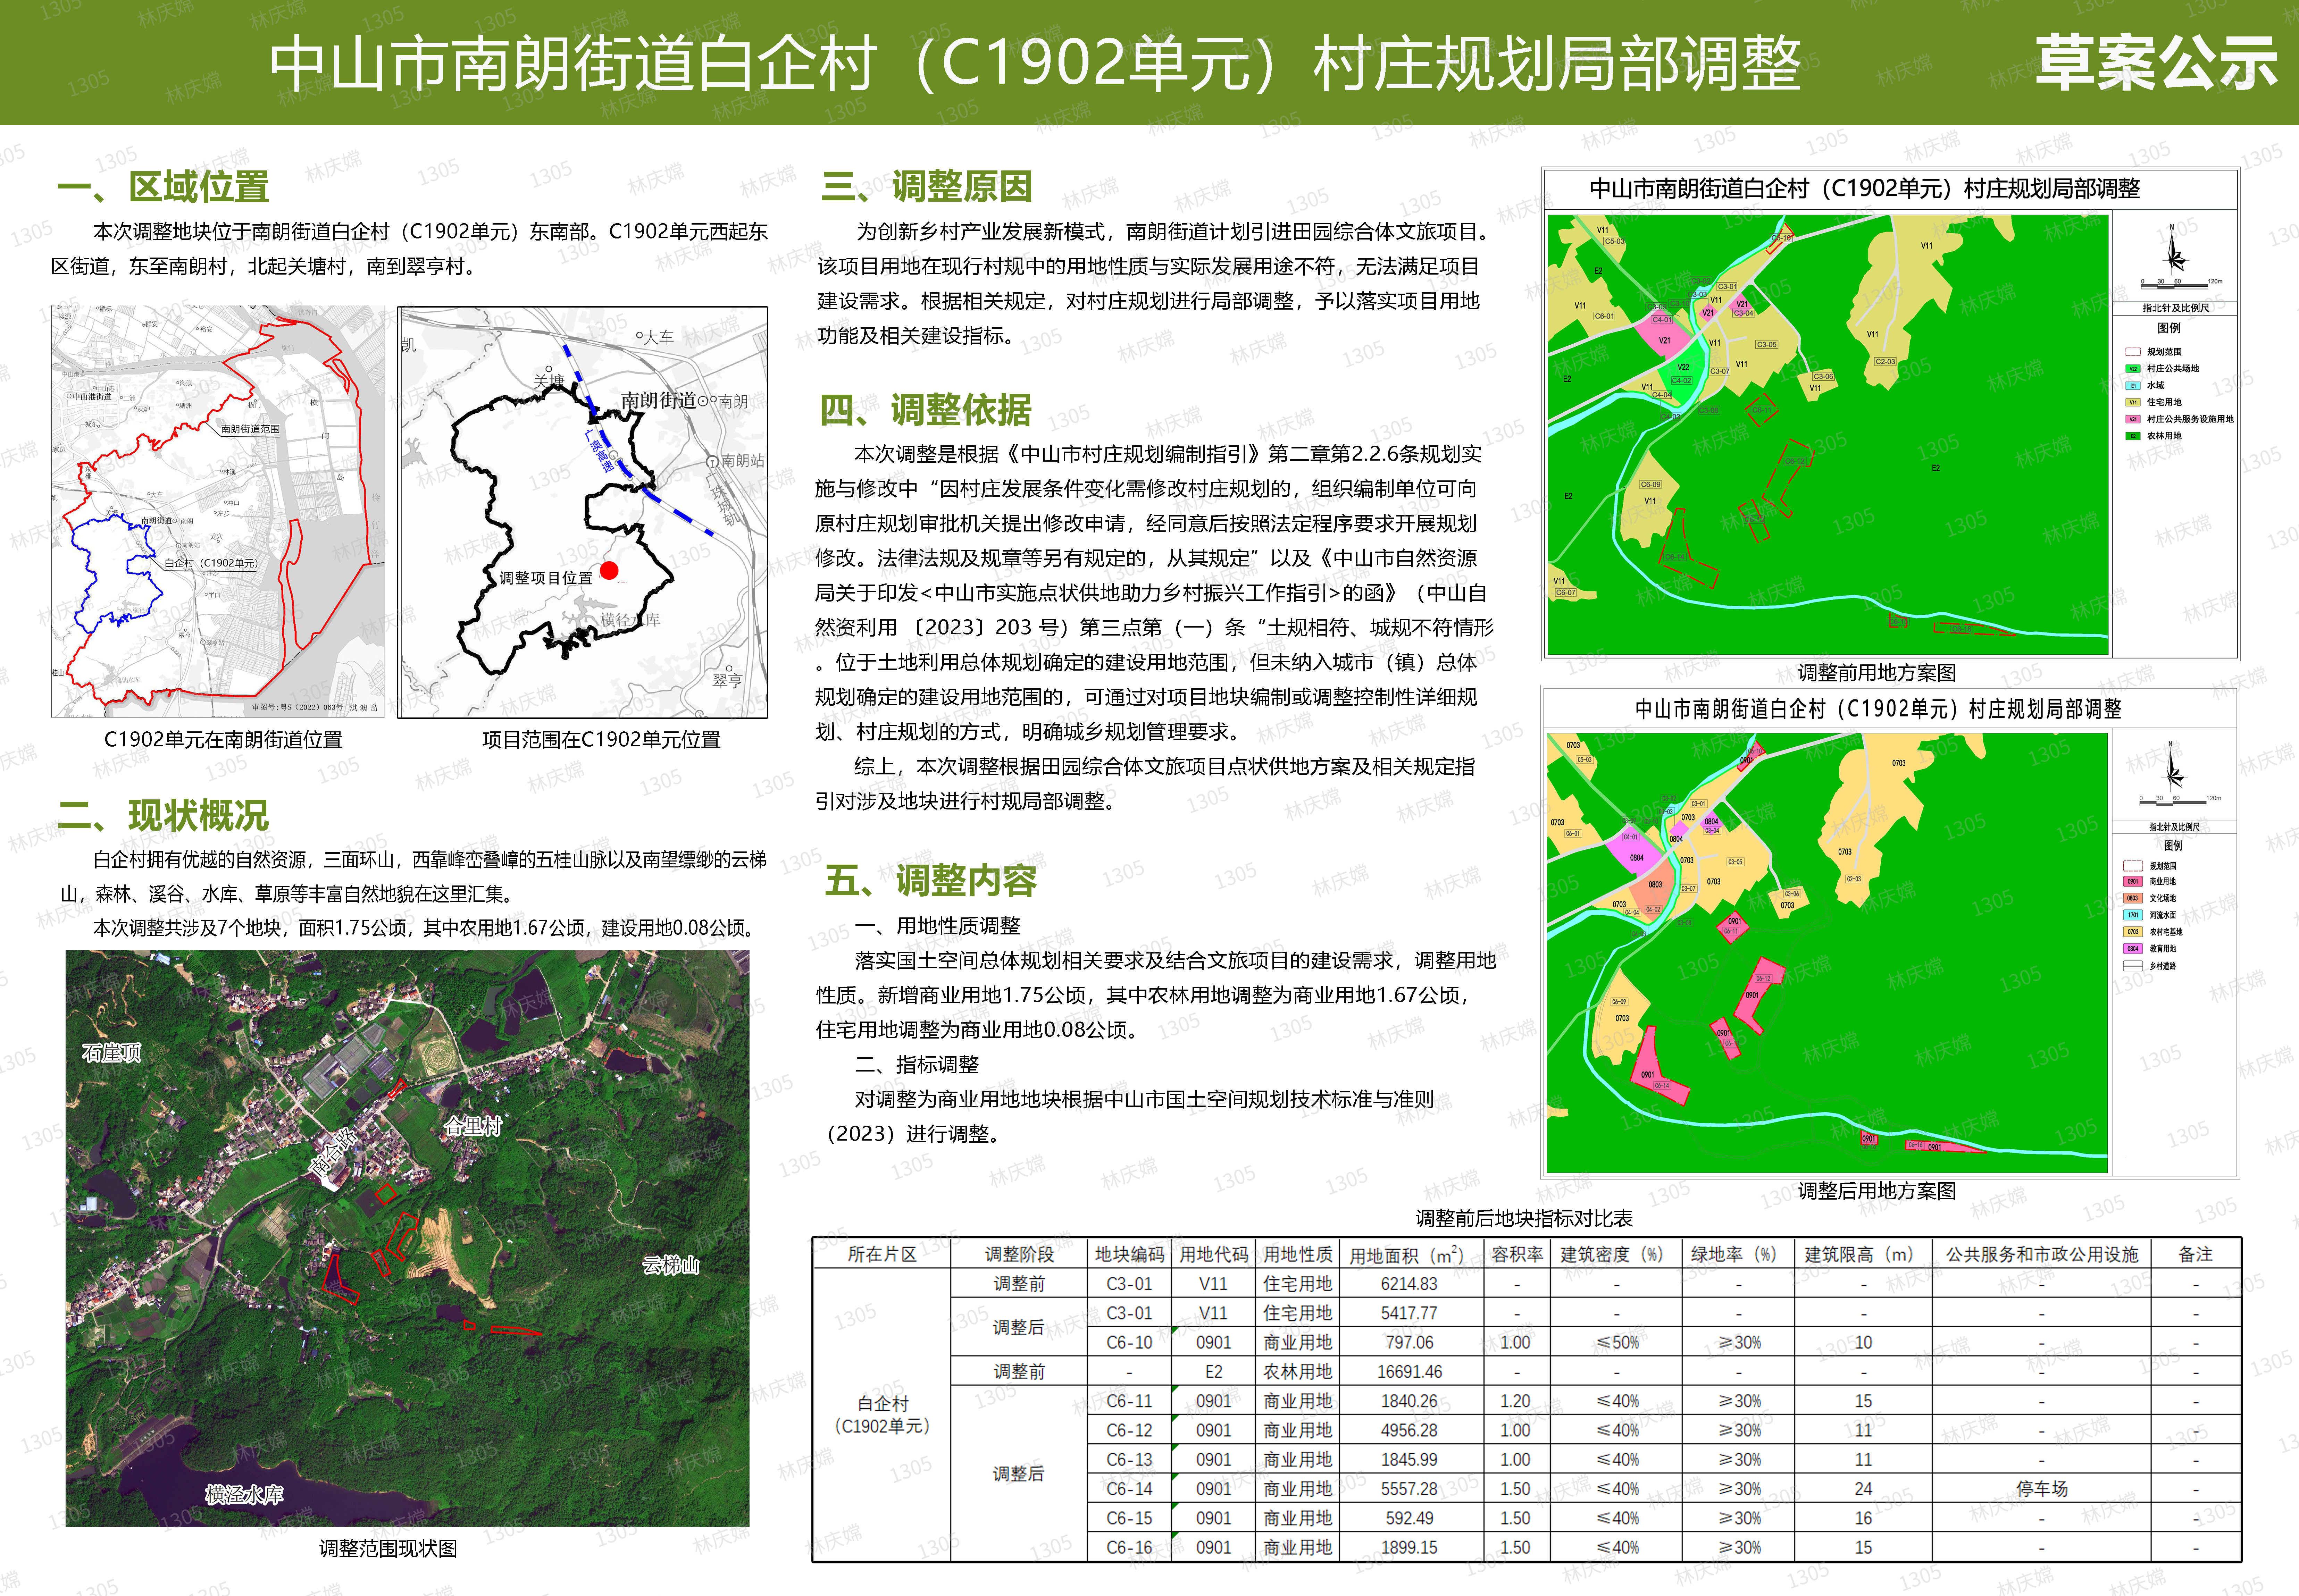
Task: Click the 石崖顶 label on the satellite image
Action: (x=112, y=1053)
